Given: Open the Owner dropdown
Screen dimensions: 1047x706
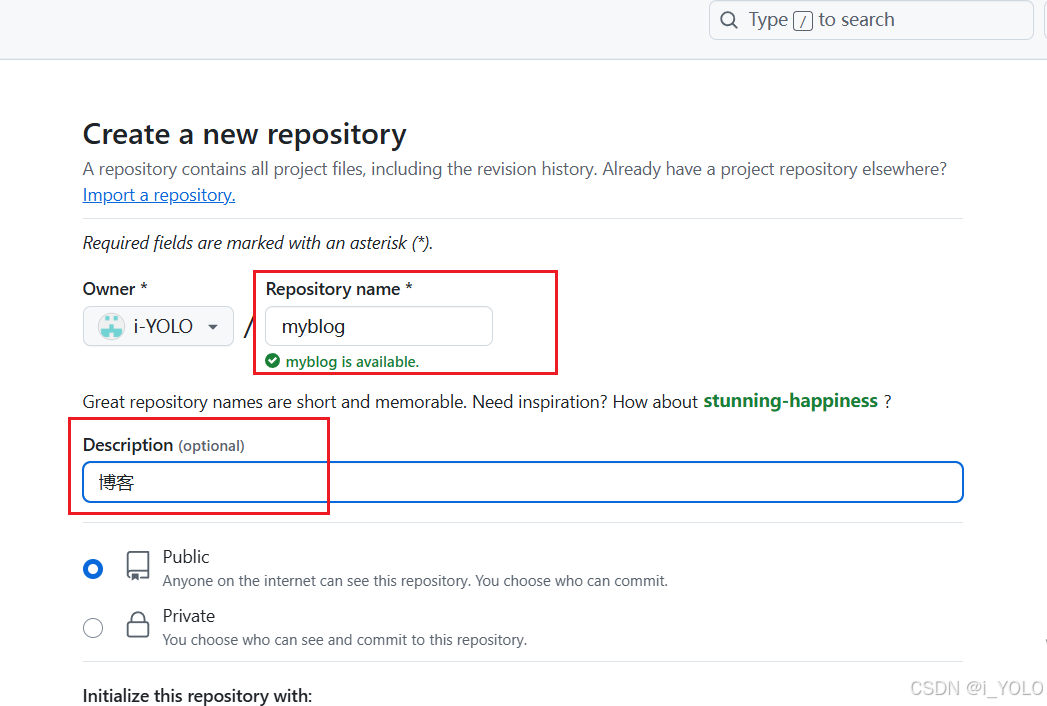Looking at the screenshot, I should coord(158,326).
